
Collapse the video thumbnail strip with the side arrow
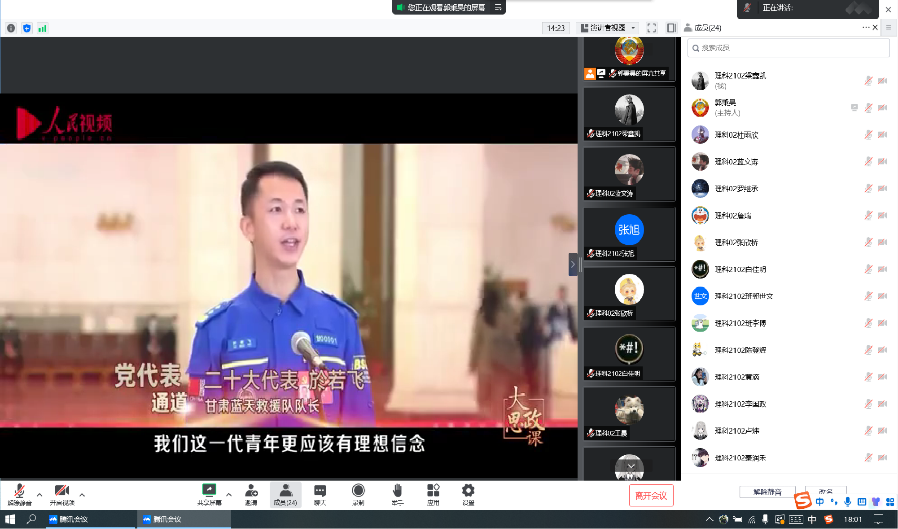pyautogui.click(x=573, y=264)
